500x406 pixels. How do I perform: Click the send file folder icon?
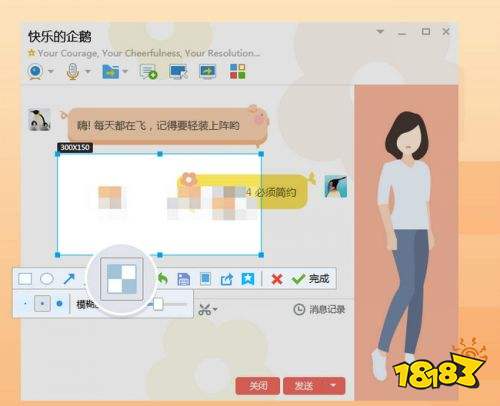click(111, 71)
